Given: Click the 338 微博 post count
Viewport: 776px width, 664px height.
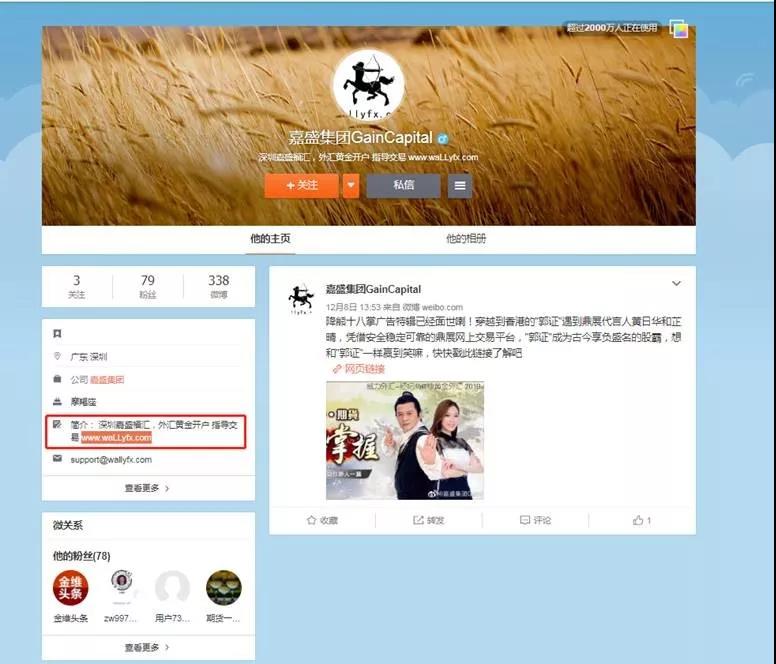Looking at the screenshot, I should coord(219,286).
